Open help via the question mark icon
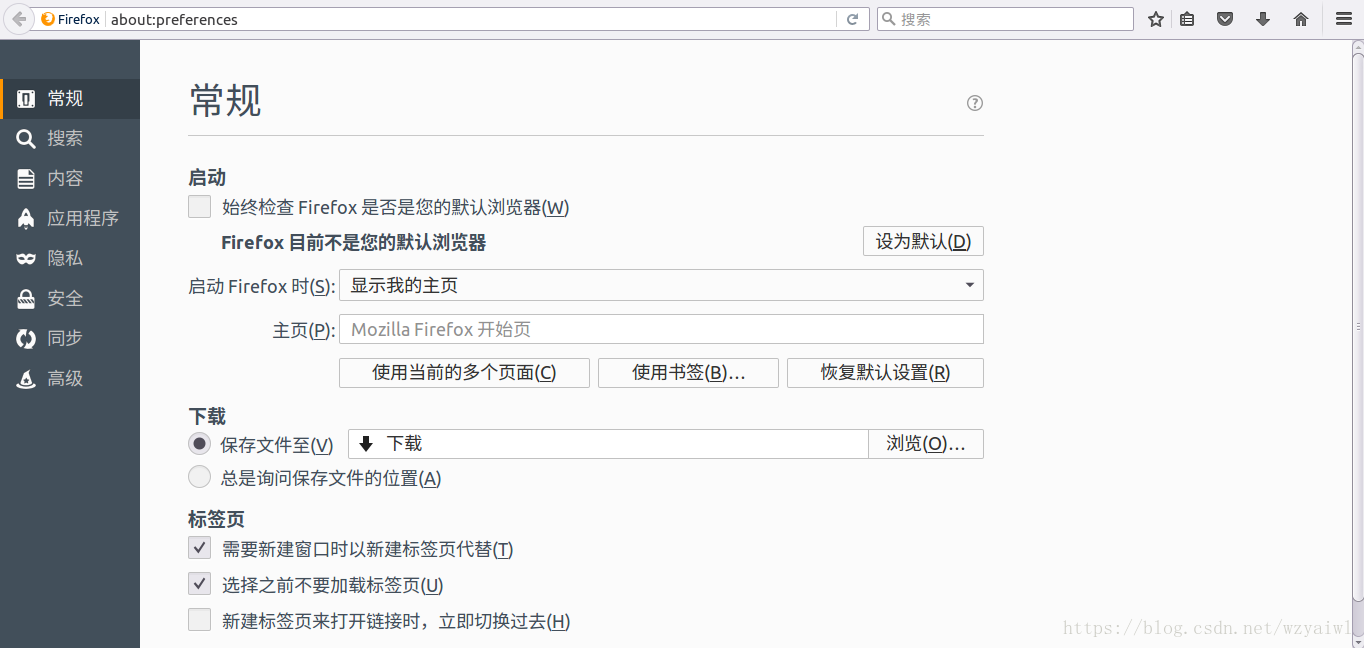Viewport: 1364px width, 648px height. (975, 103)
